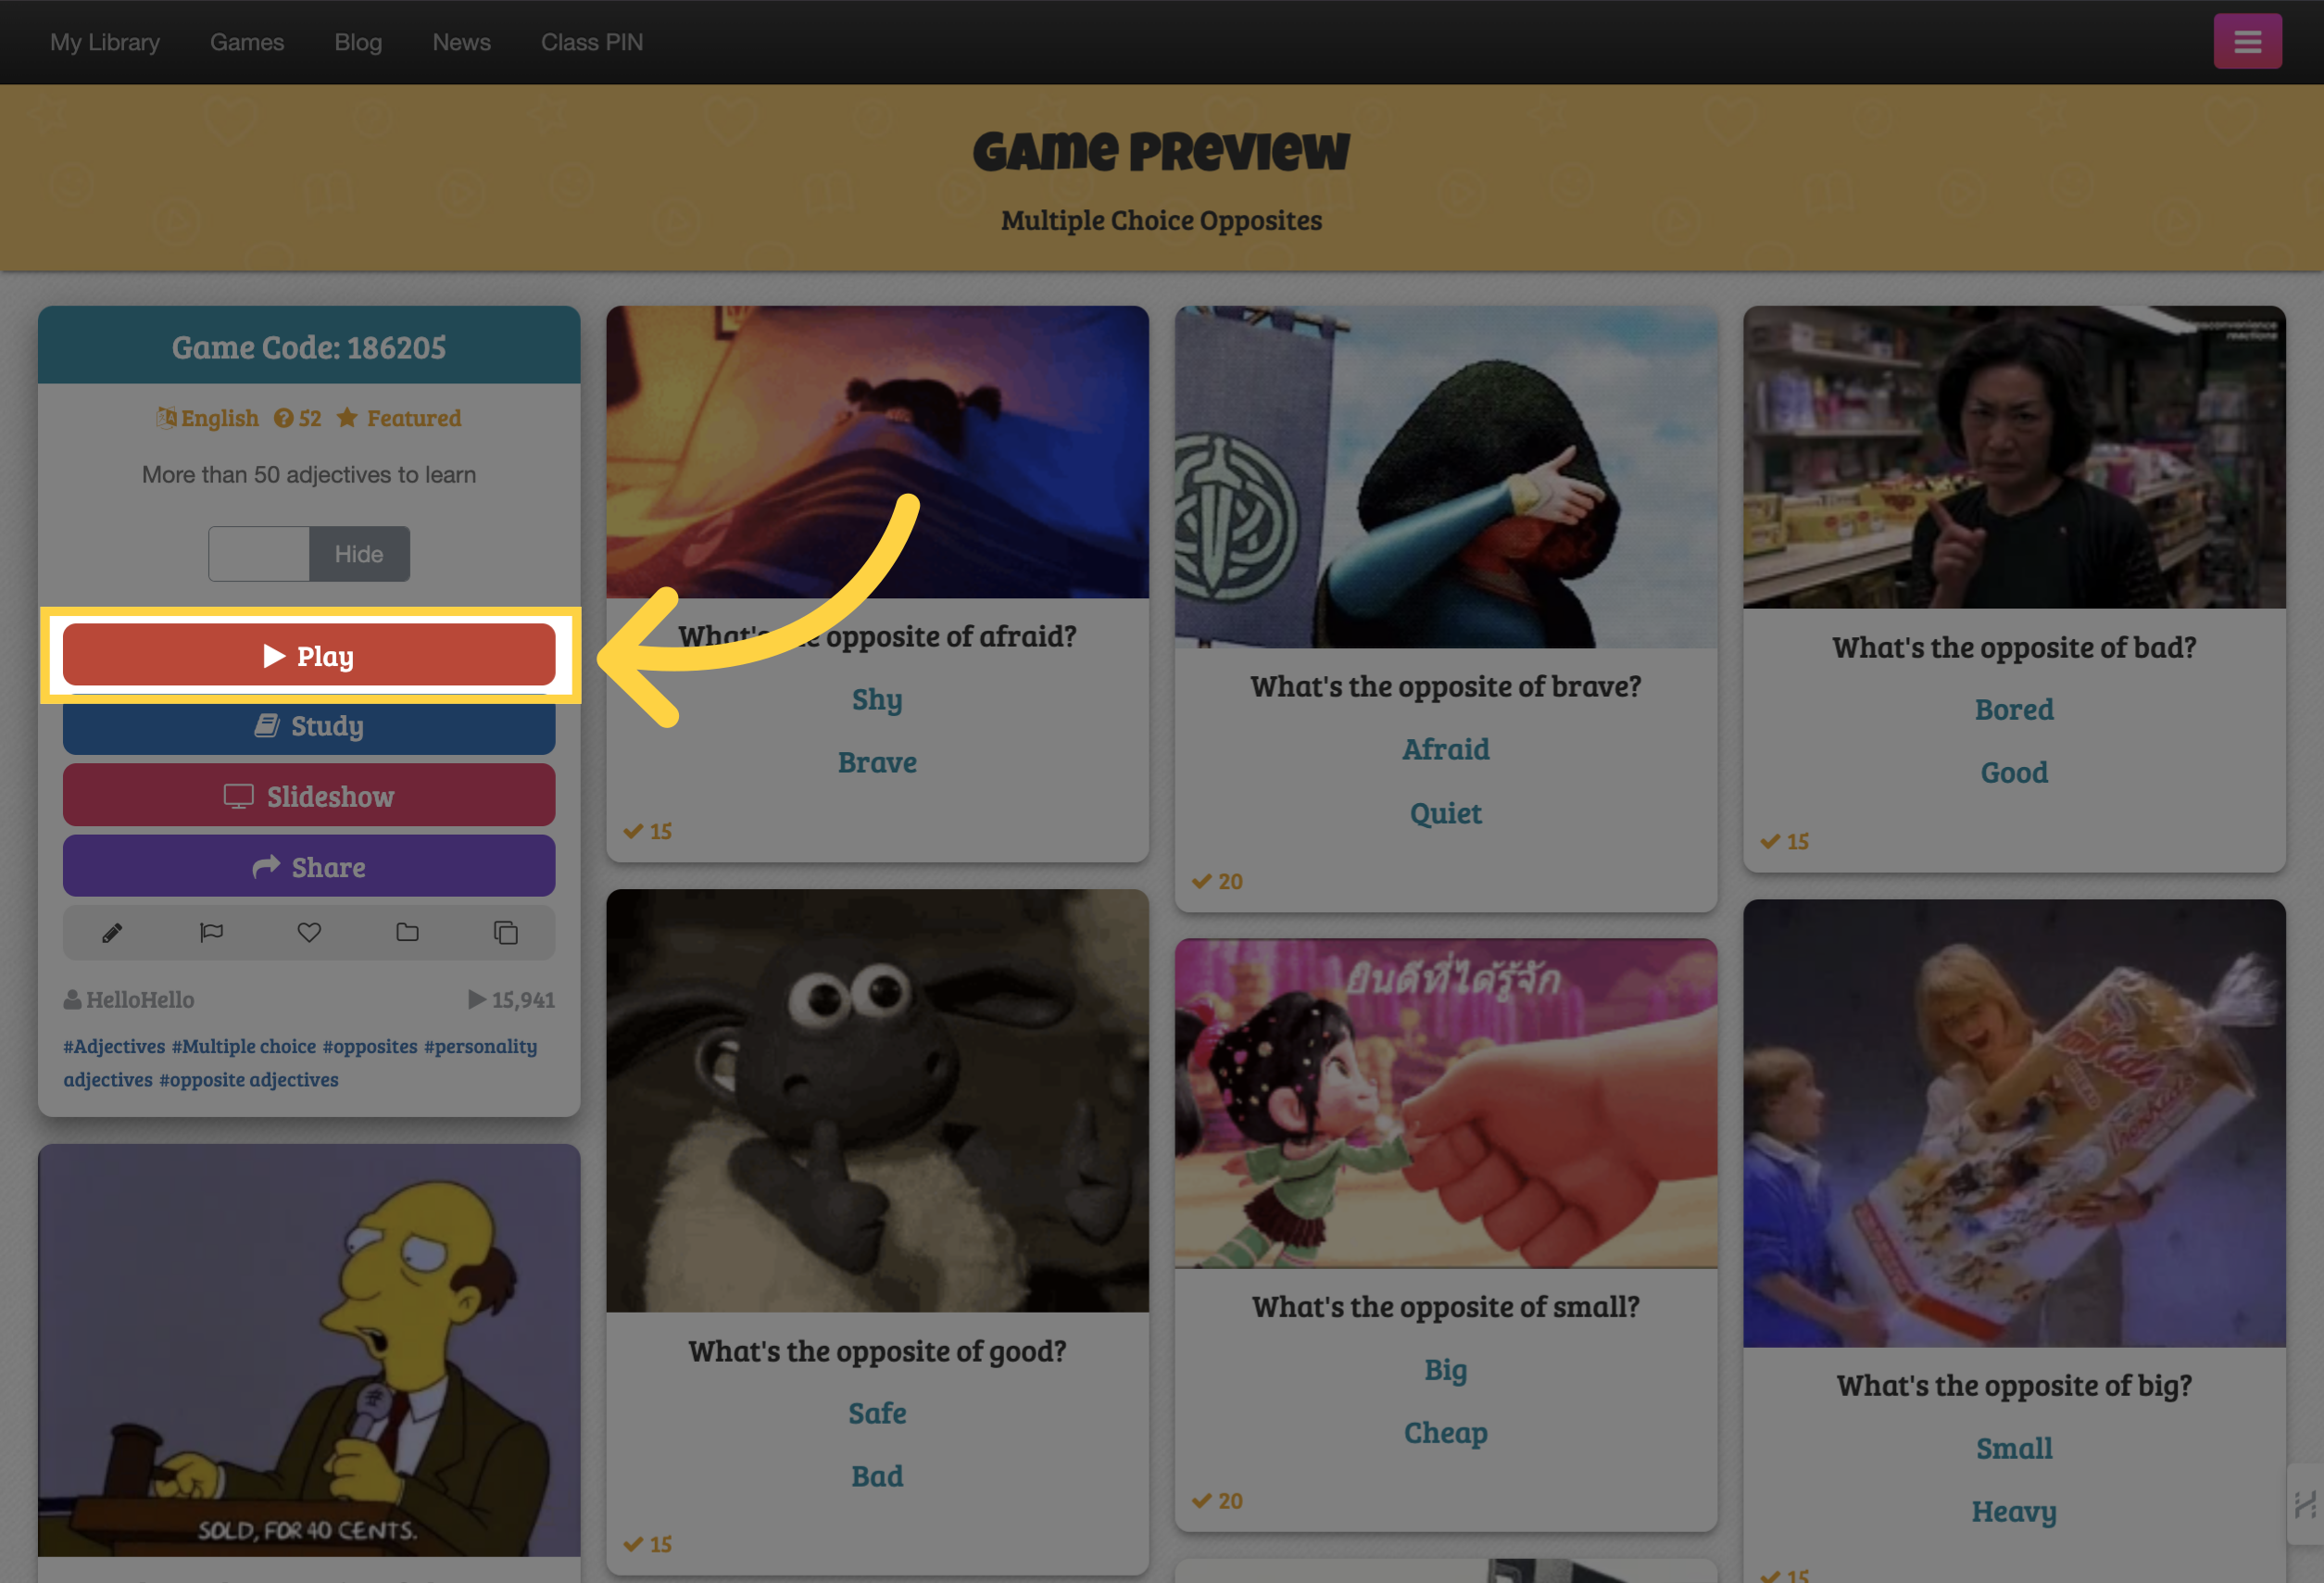Open My Library in navigation

click(x=105, y=42)
